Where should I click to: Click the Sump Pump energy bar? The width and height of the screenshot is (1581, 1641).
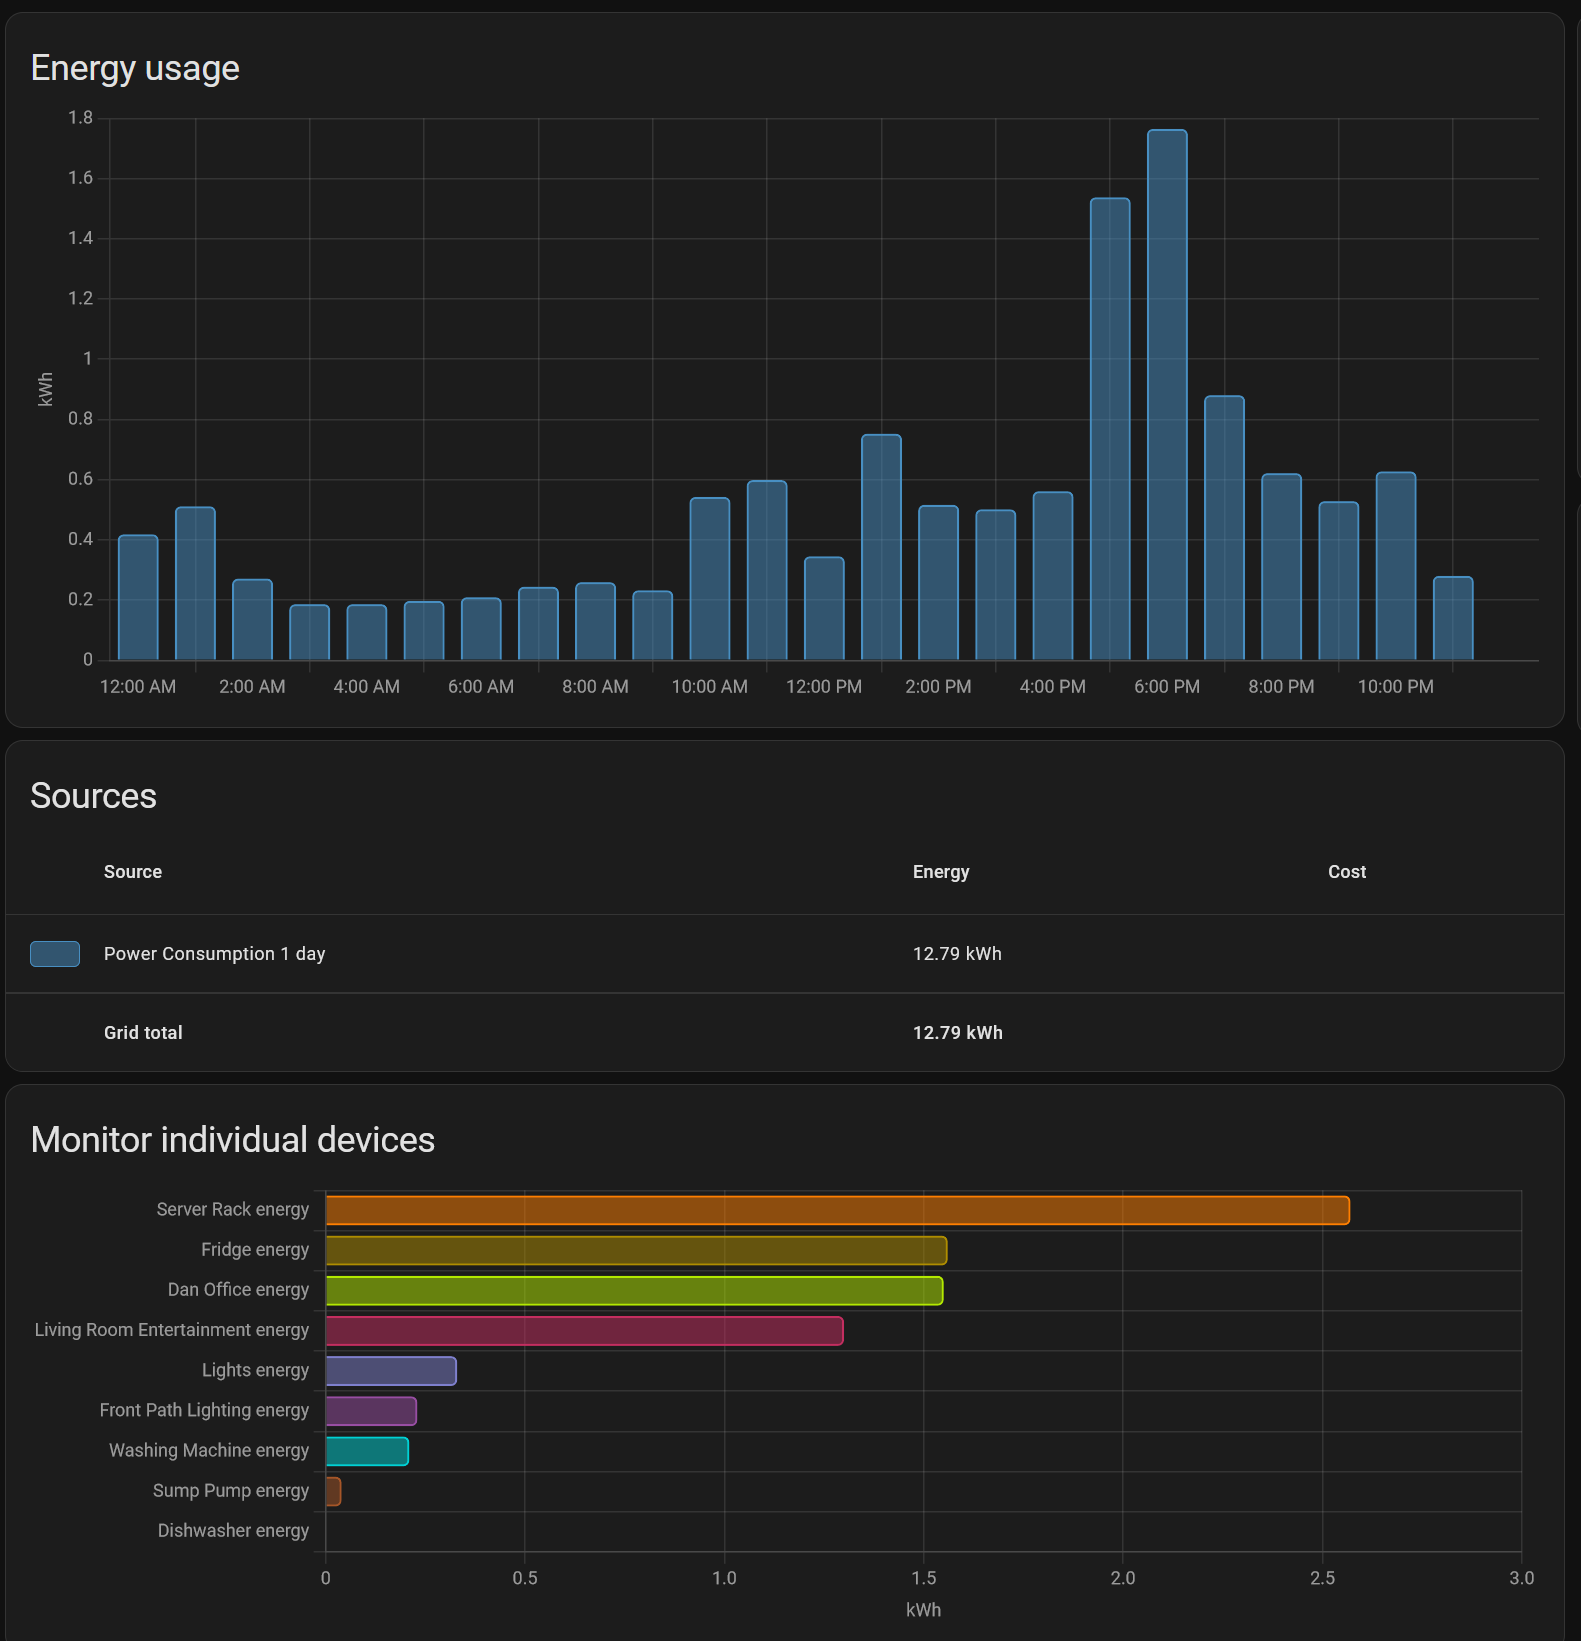333,1491
